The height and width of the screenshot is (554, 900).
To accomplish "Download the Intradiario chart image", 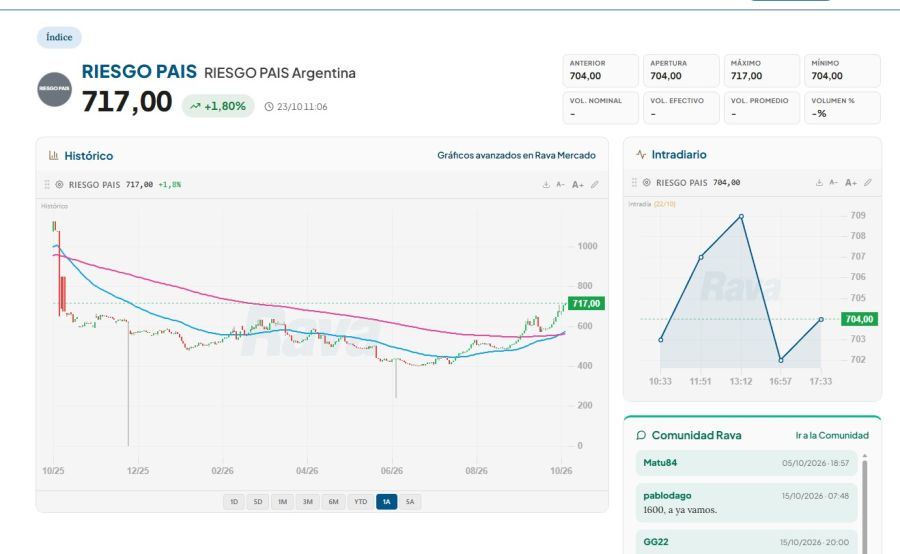I will pyautogui.click(x=819, y=183).
